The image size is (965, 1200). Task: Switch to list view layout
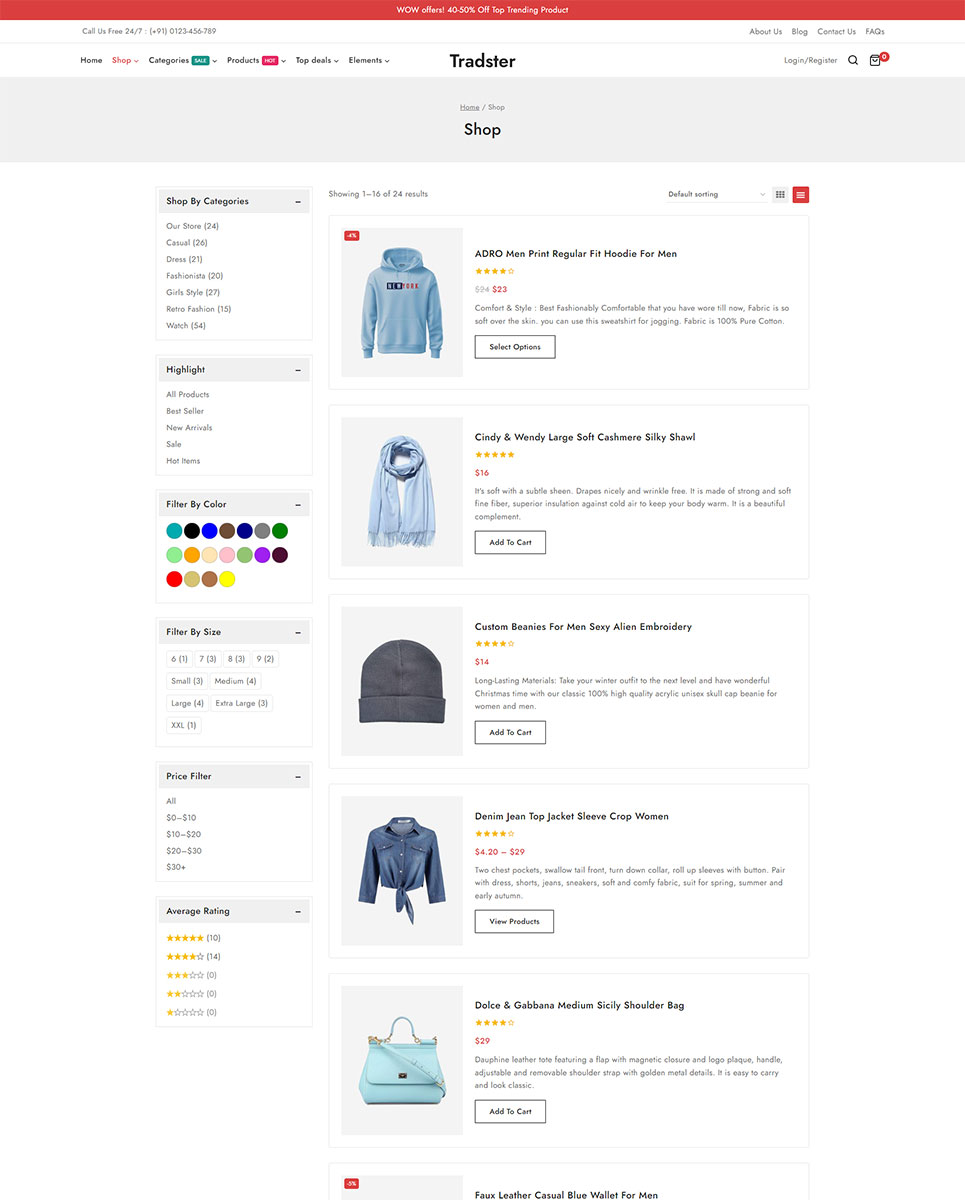[x=801, y=194]
